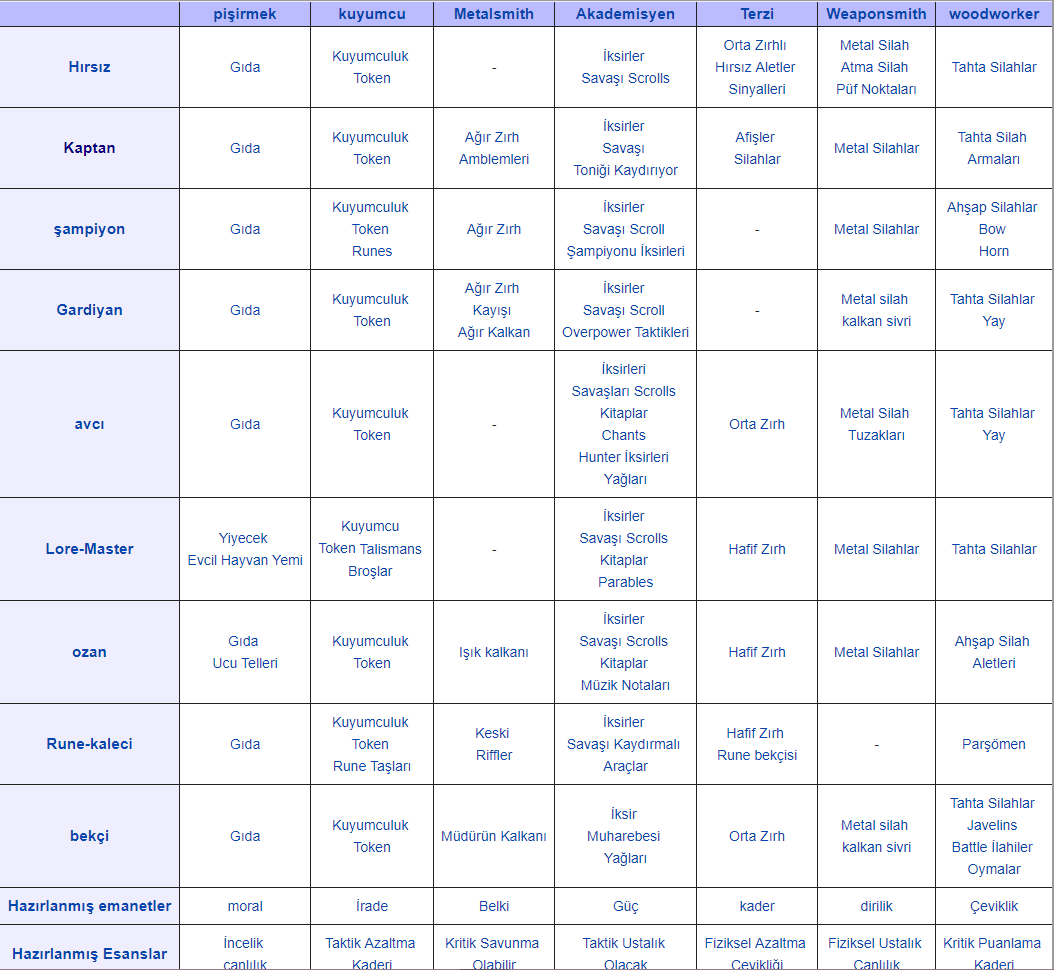1054x970 pixels.
Task: Click Chants in the avcı row
Action: (624, 435)
